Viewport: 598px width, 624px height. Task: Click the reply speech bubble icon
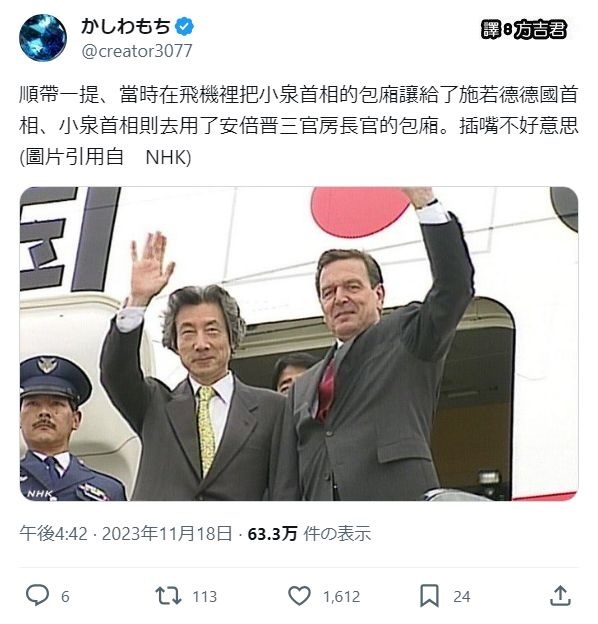(37, 595)
